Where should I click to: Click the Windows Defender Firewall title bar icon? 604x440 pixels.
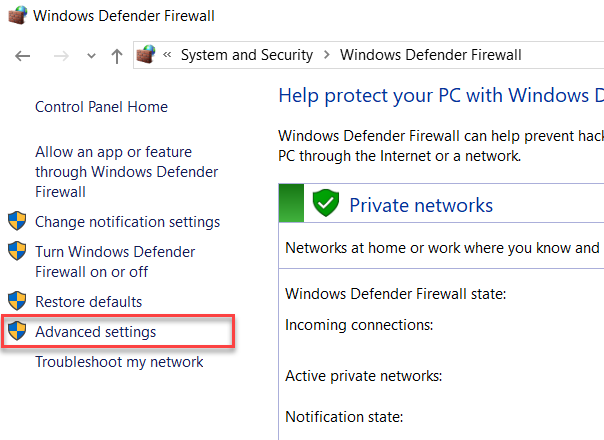[17, 16]
